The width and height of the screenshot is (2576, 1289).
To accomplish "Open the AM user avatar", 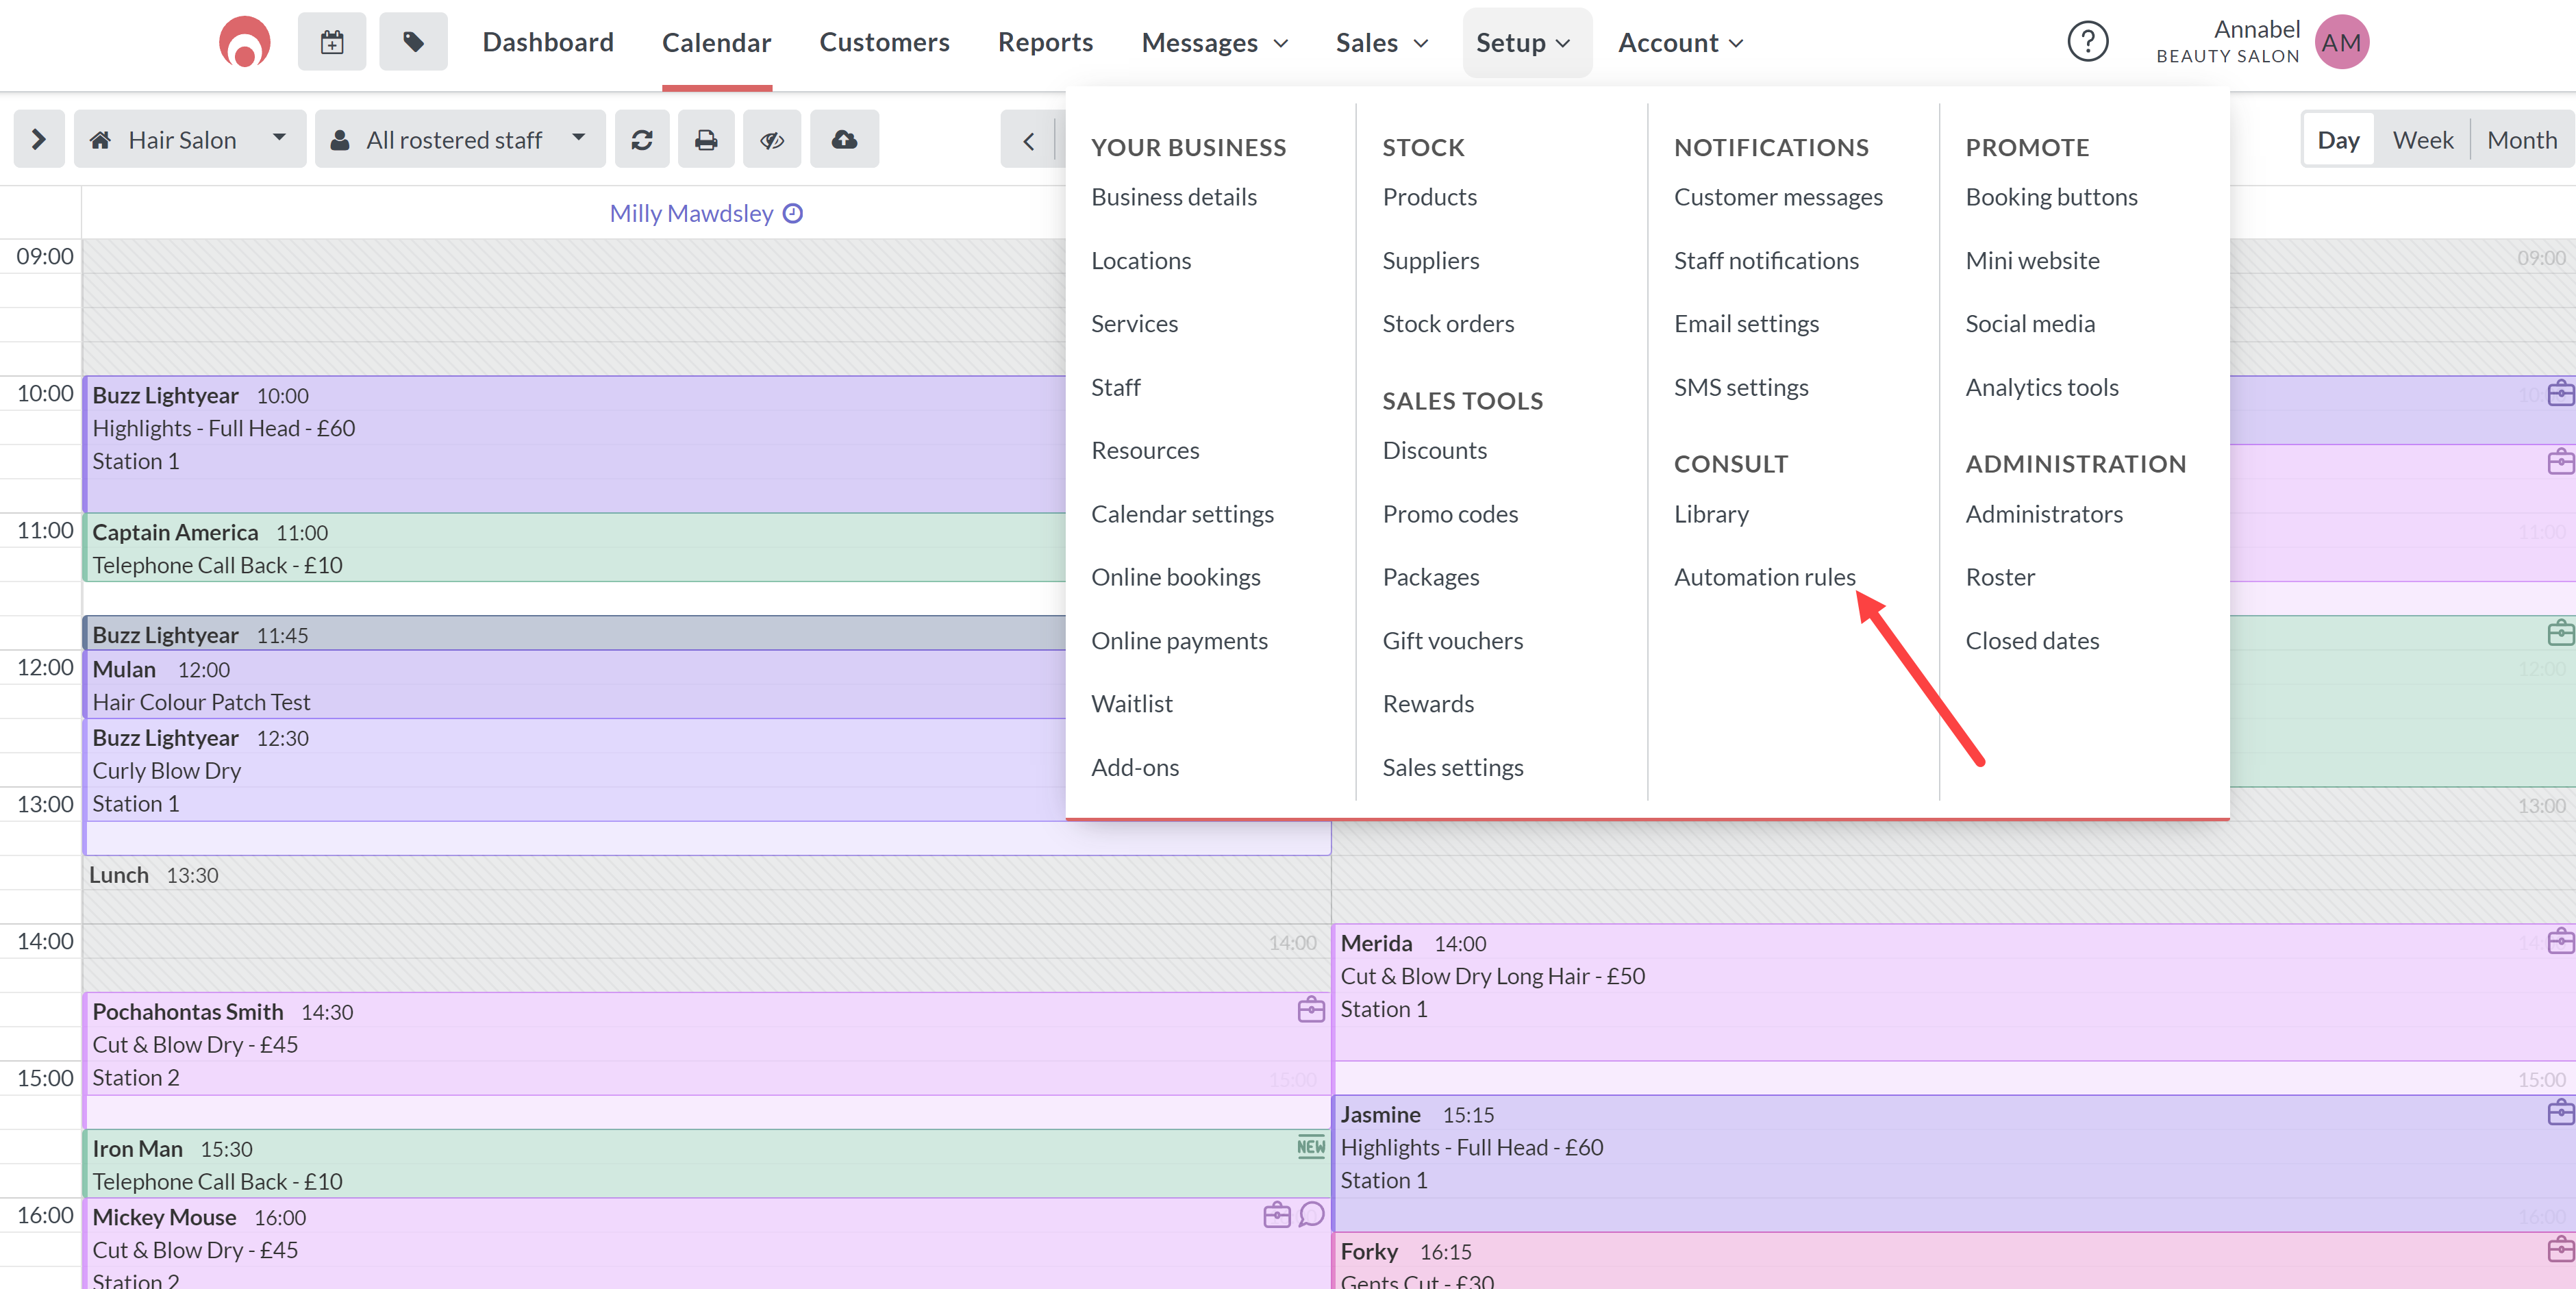I will (x=2341, y=42).
